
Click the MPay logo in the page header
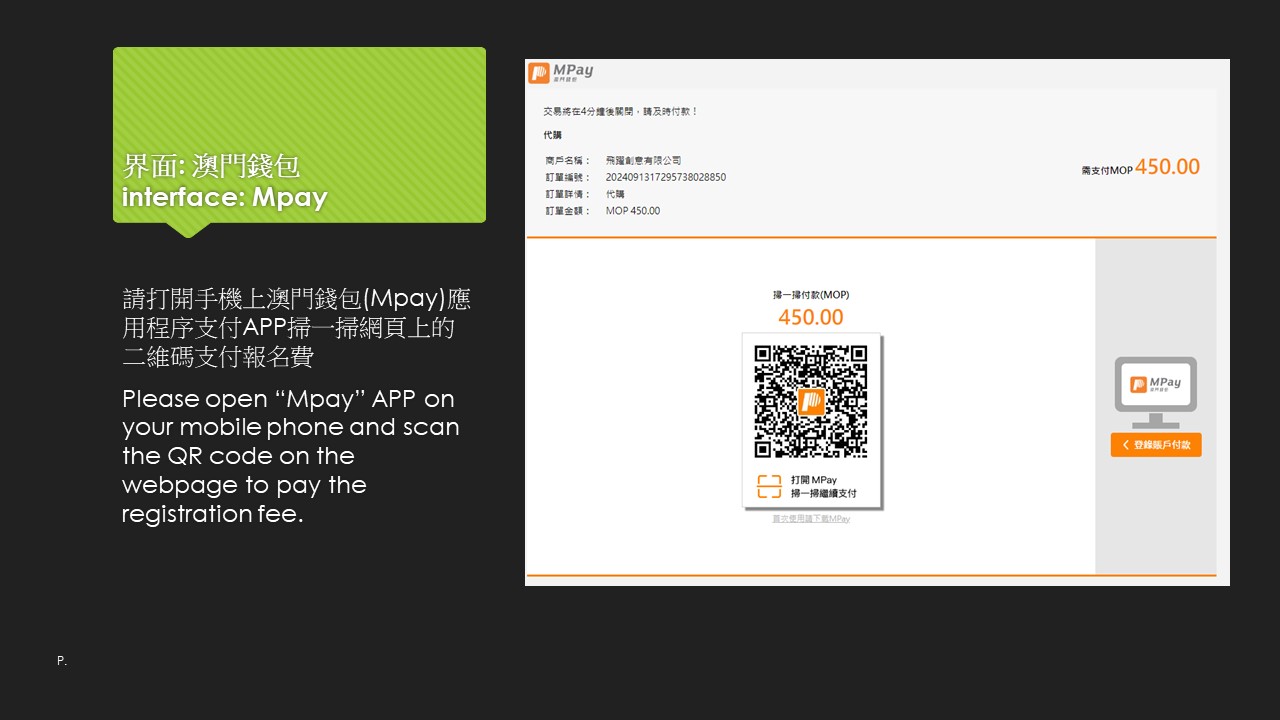click(x=561, y=72)
